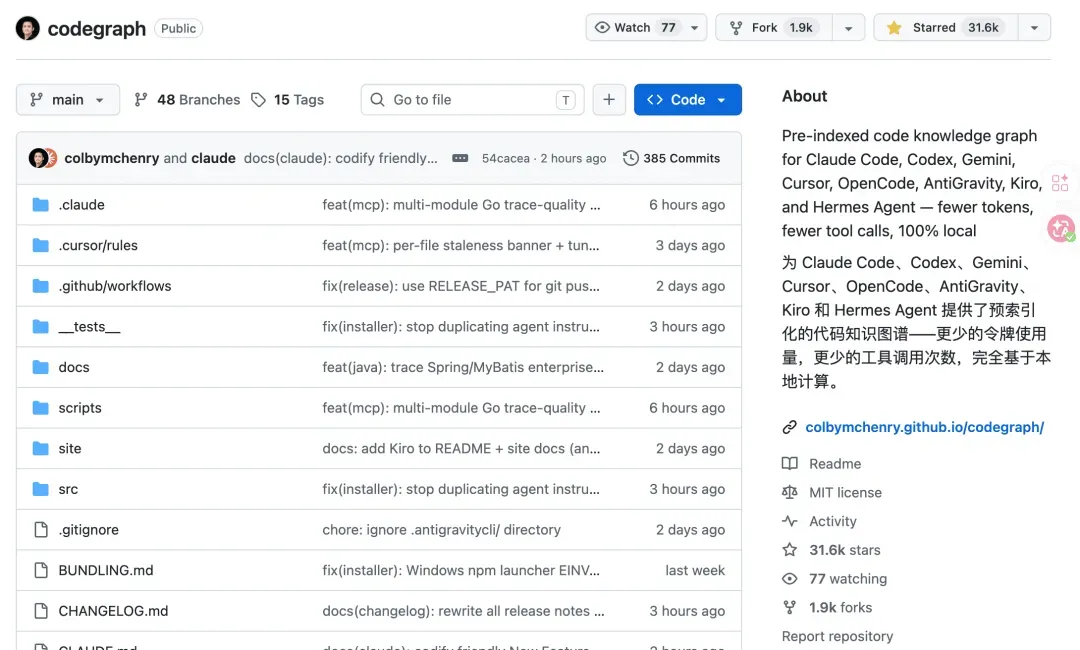Click the pink translate extension icon
This screenshot has height=650, width=1080.
point(1061,228)
